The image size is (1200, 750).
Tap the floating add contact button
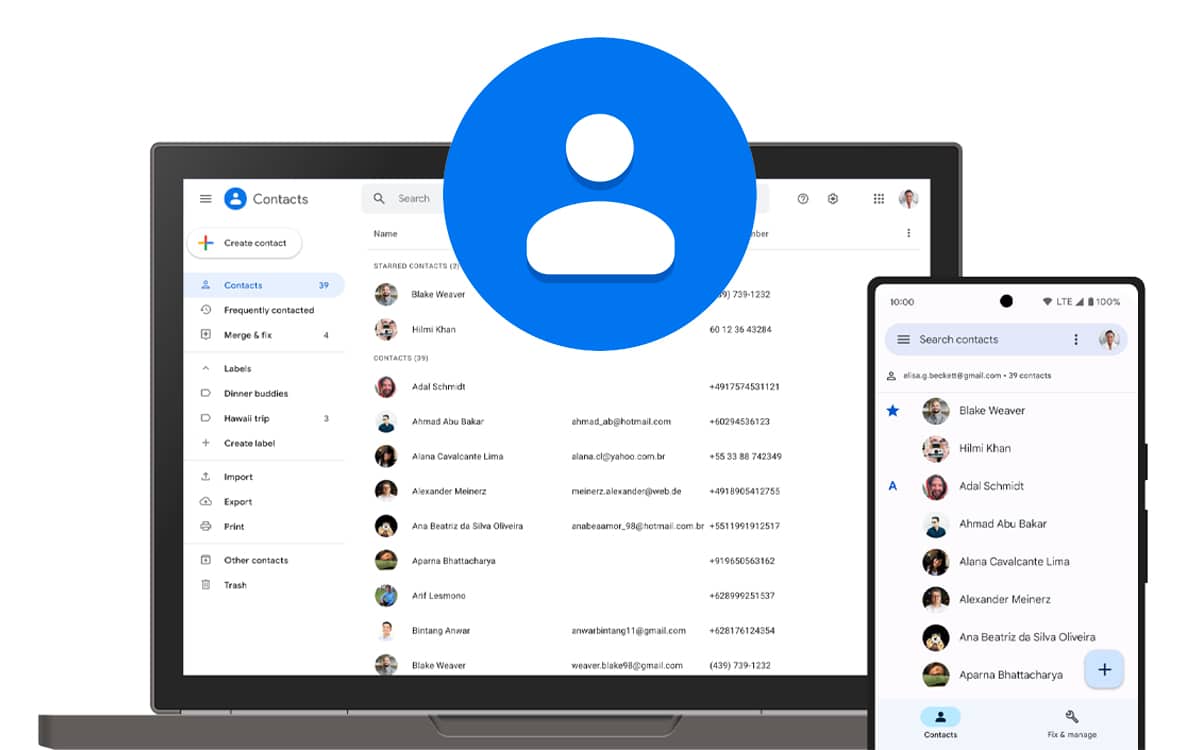click(x=1104, y=670)
